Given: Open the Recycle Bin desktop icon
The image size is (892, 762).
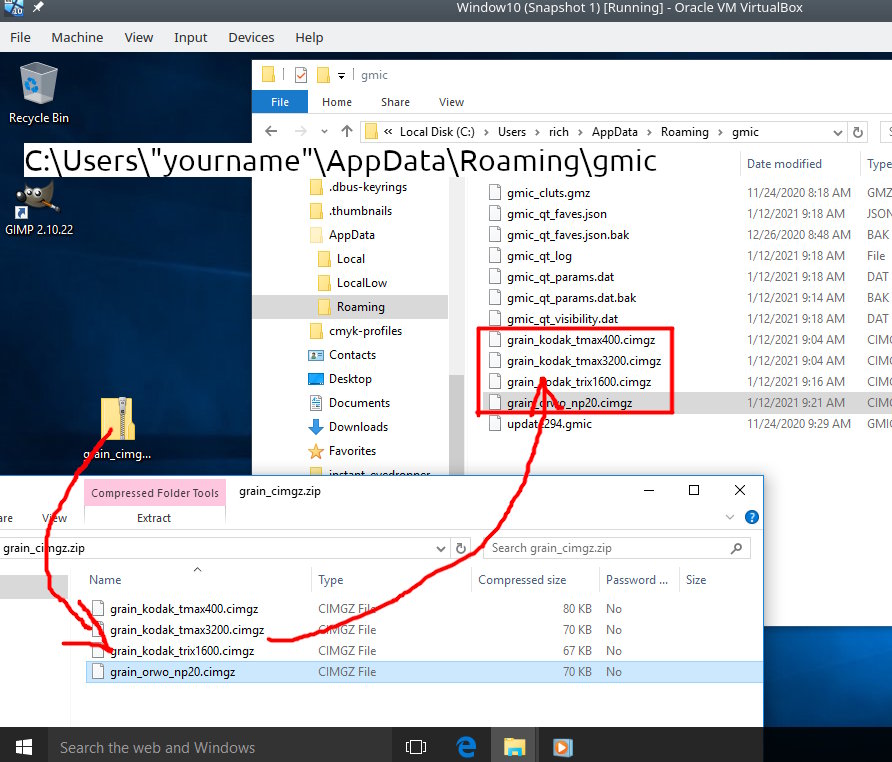Looking at the screenshot, I should [x=39, y=93].
